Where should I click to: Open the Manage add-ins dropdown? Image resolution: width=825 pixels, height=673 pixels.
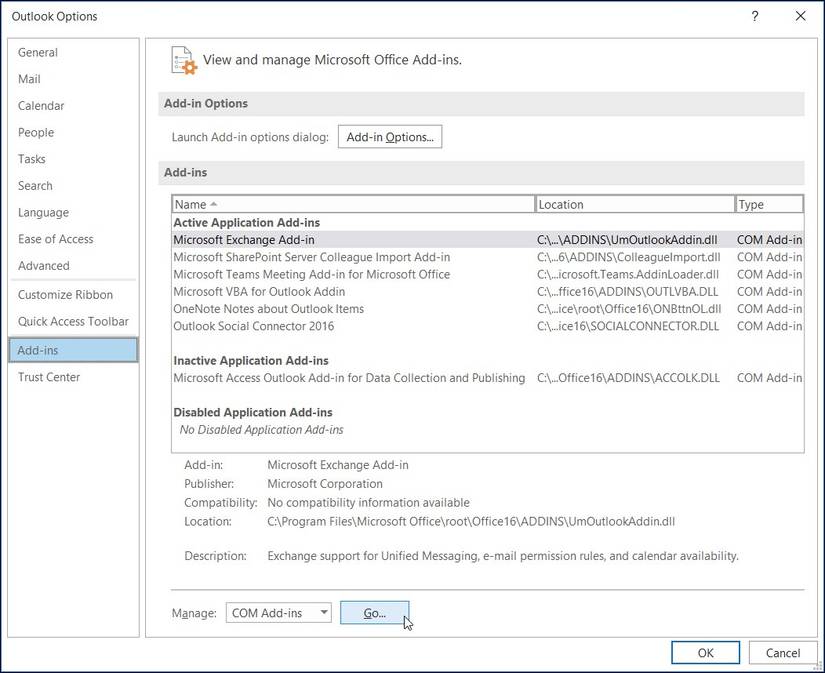(x=279, y=613)
